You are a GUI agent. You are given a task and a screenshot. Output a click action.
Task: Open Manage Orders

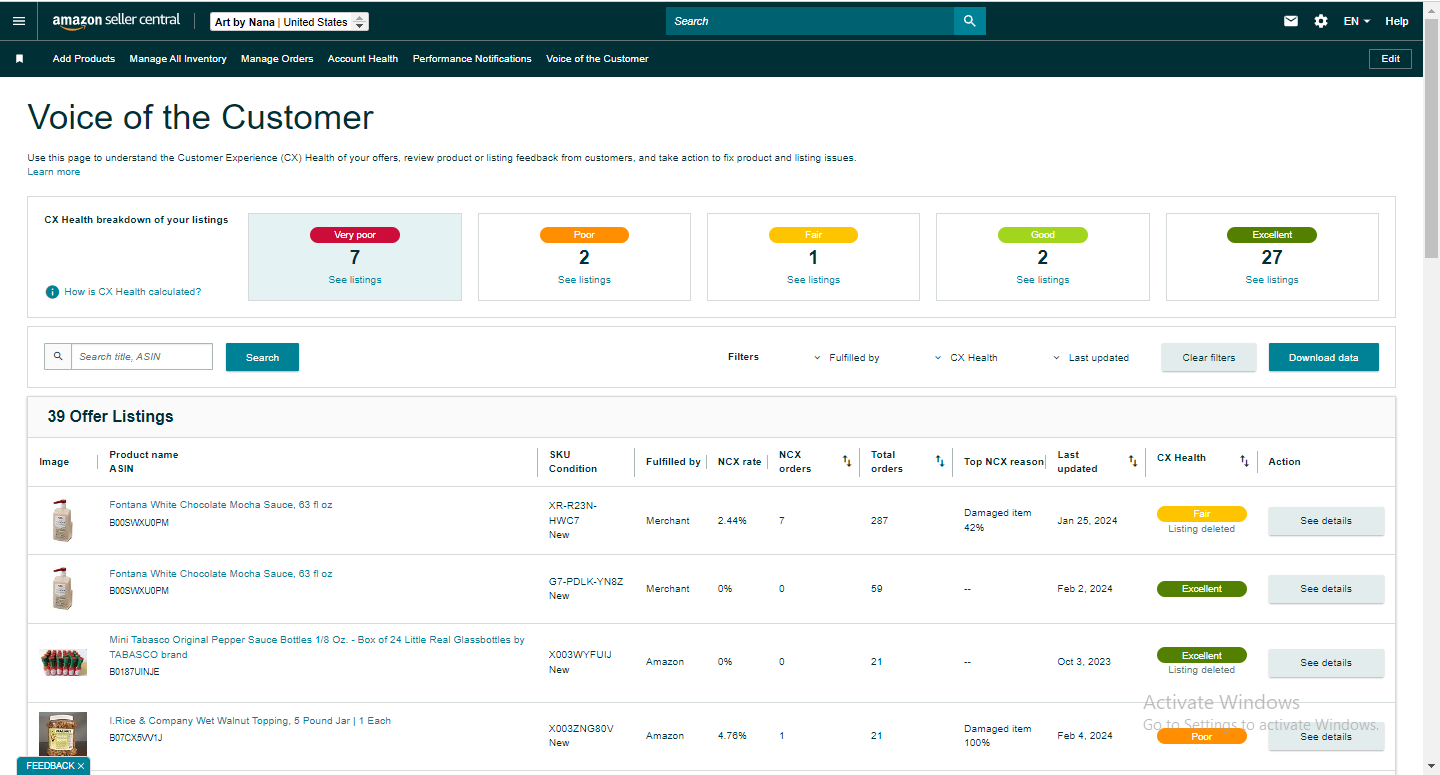click(277, 59)
